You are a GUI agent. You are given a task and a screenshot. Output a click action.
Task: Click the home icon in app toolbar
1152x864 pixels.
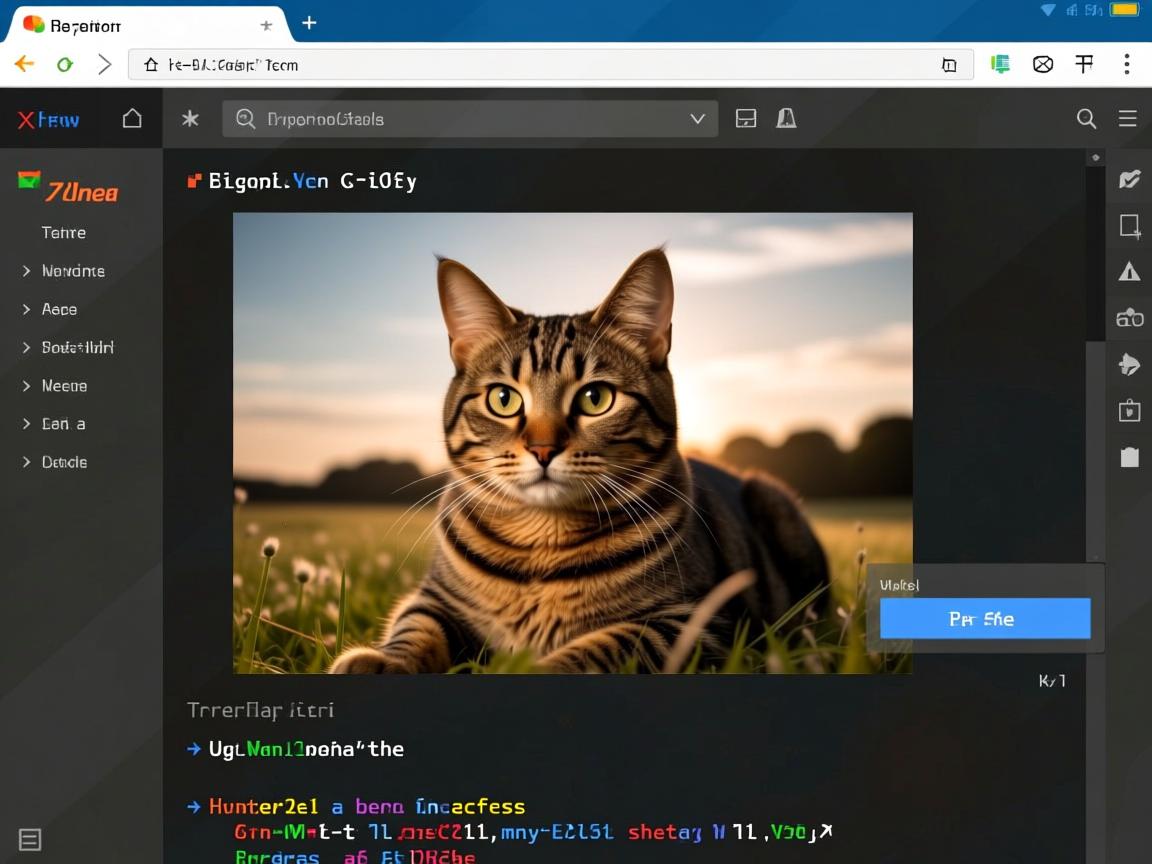(x=132, y=119)
